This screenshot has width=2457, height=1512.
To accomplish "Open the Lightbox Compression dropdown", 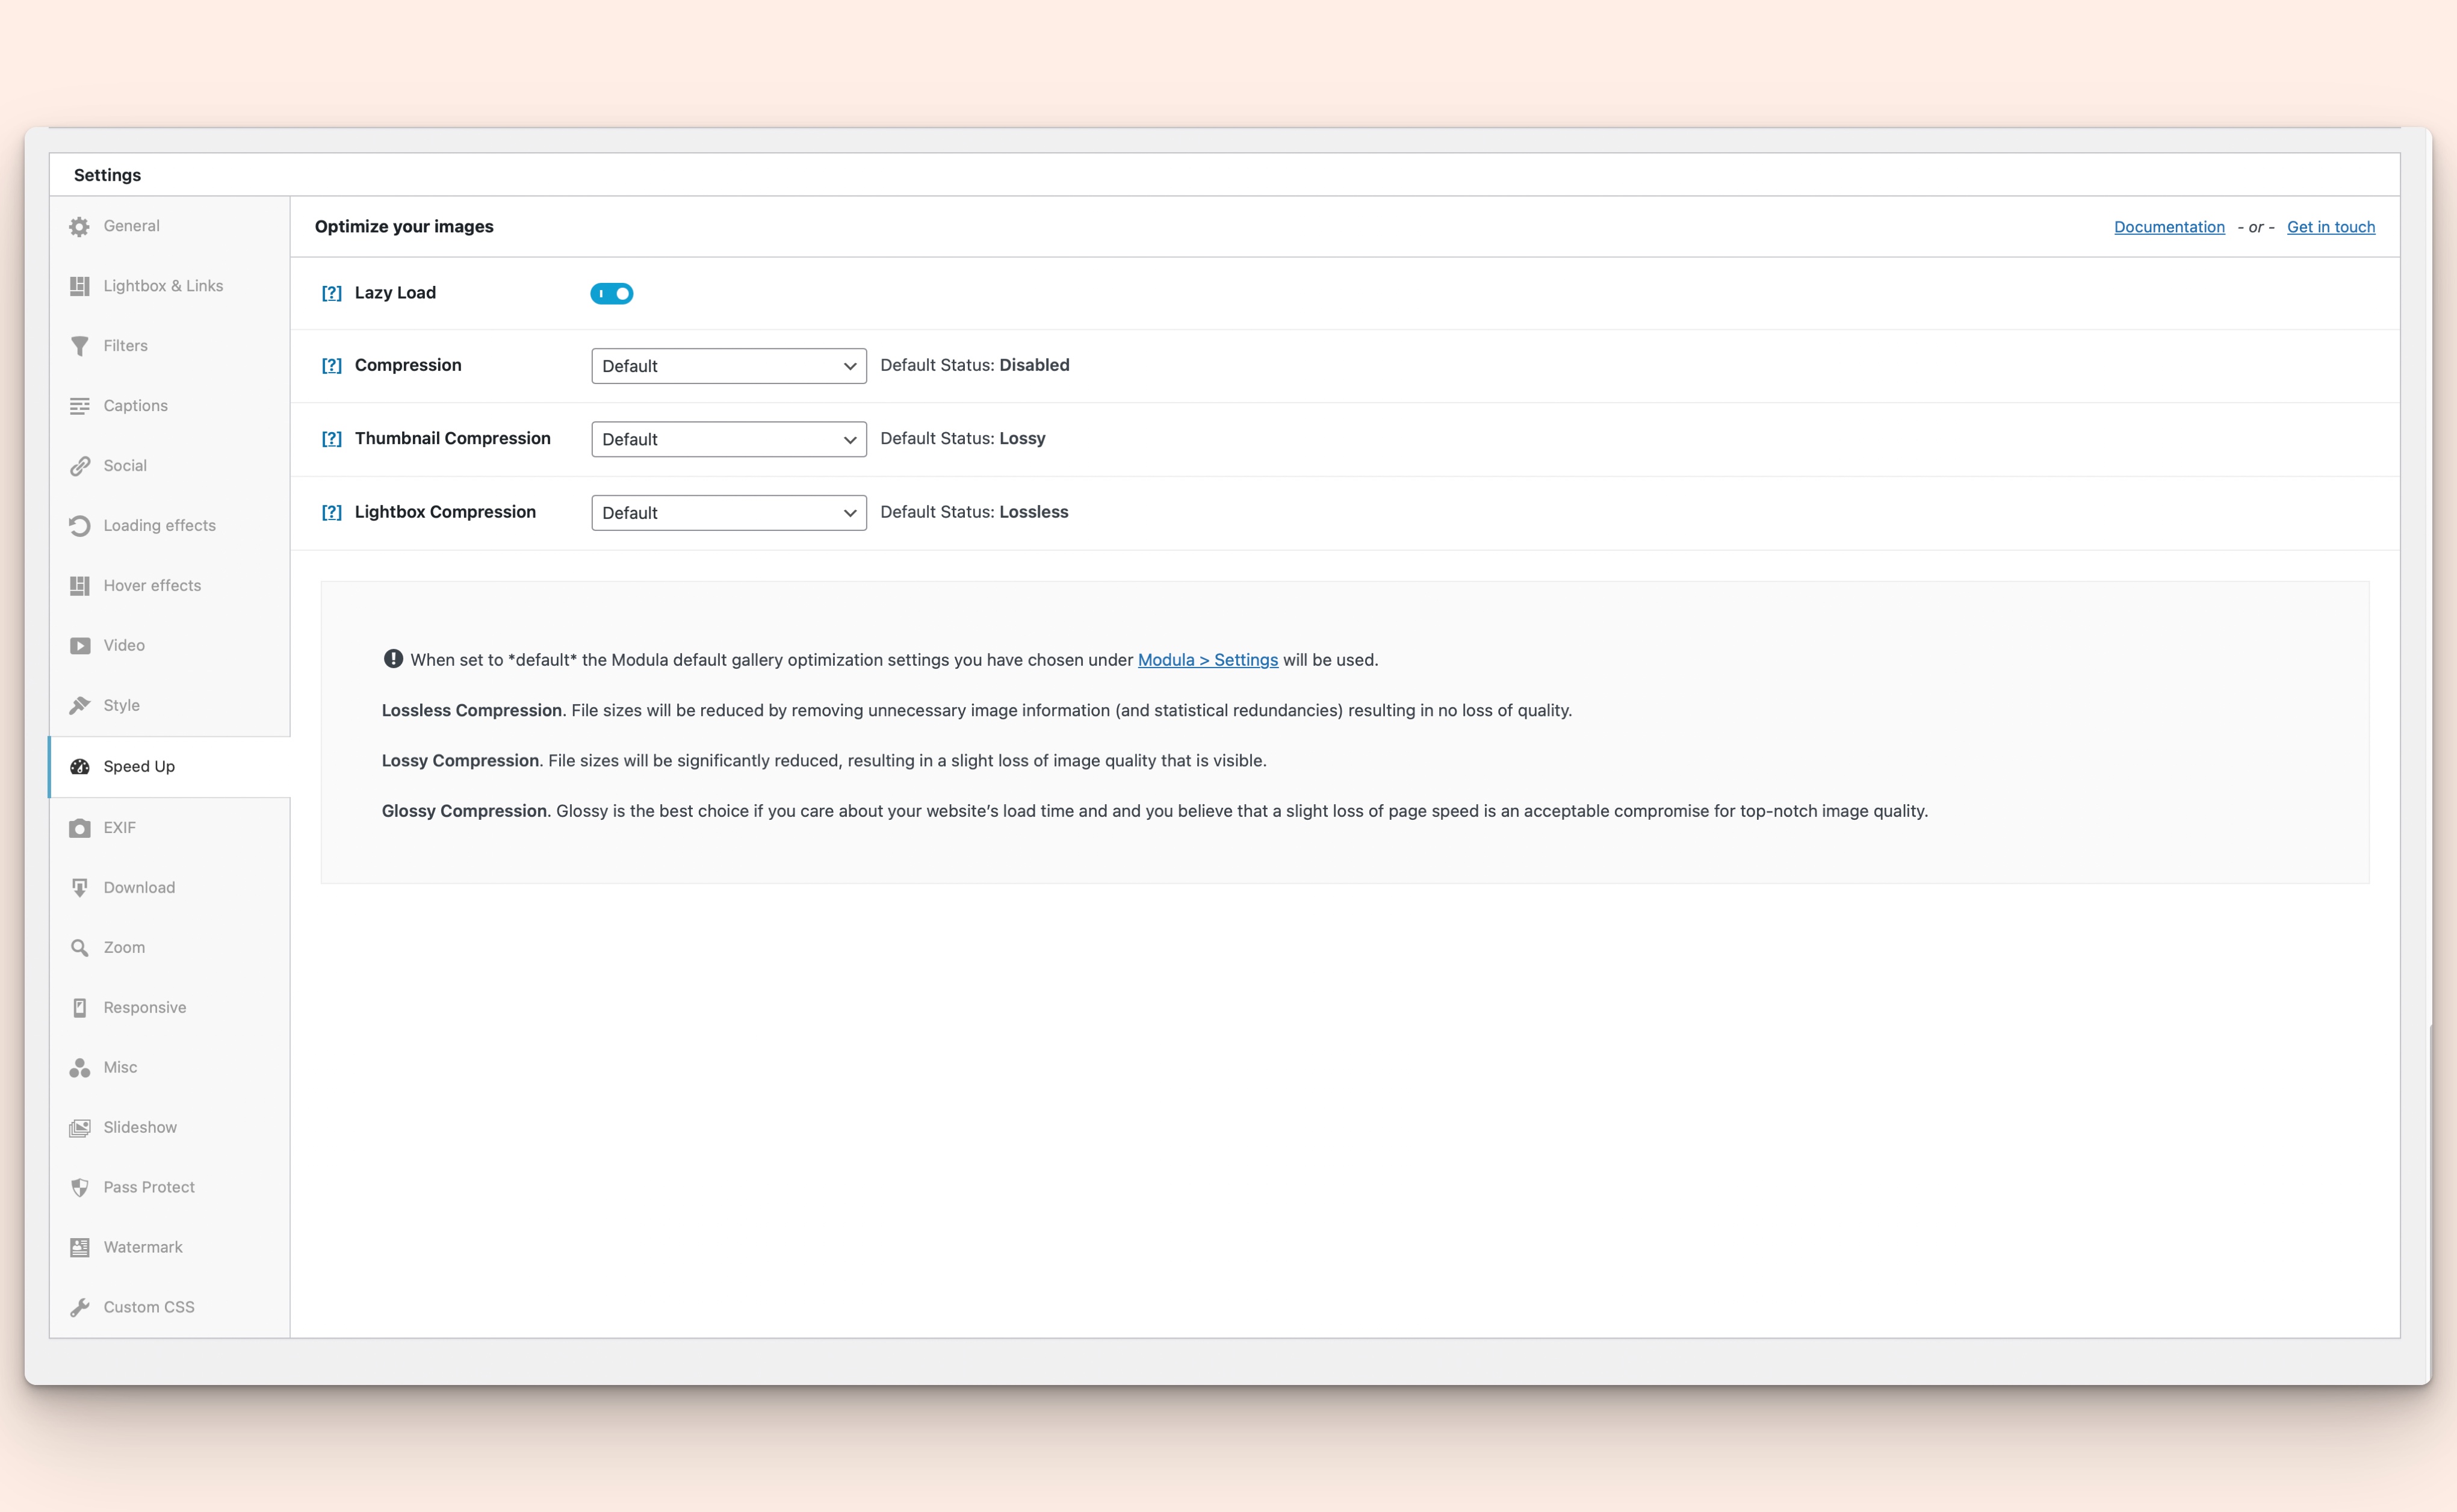I will pos(729,513).
